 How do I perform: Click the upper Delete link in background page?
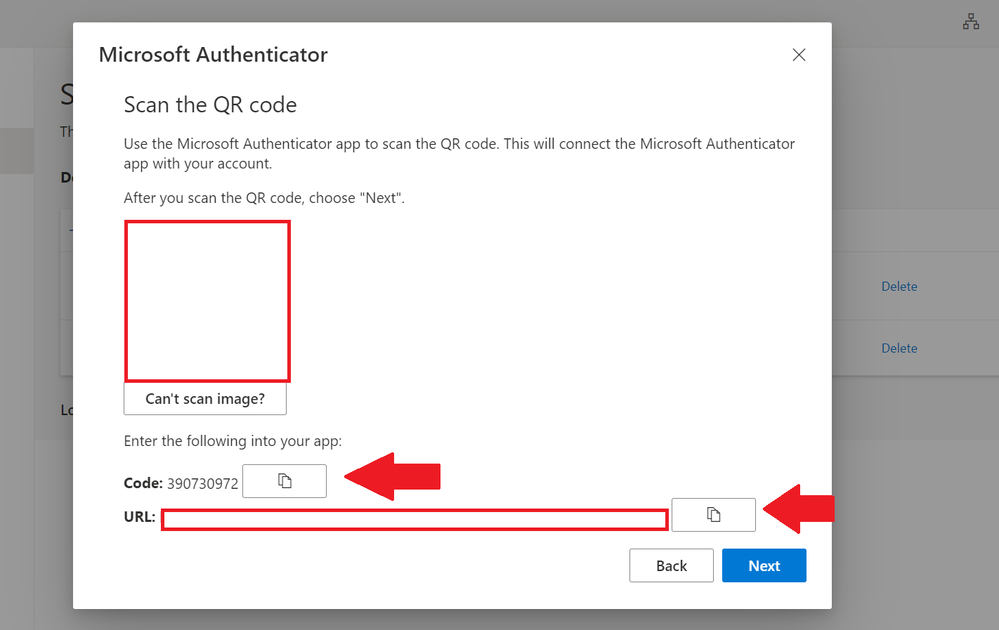[x=899, y=287]
